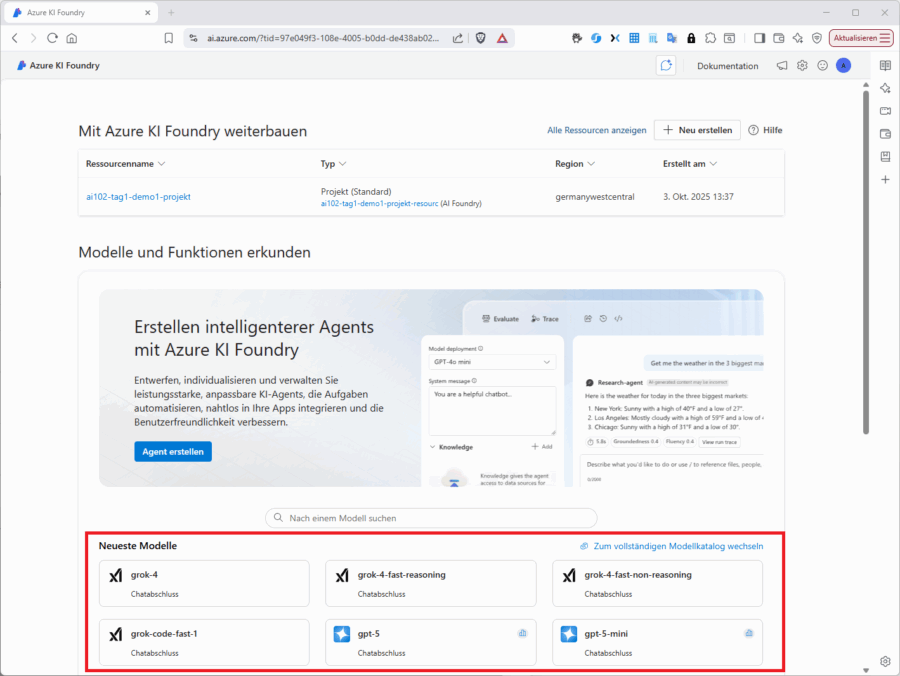
Task: Open the smiley feedback icon
Action: [822, 66]
